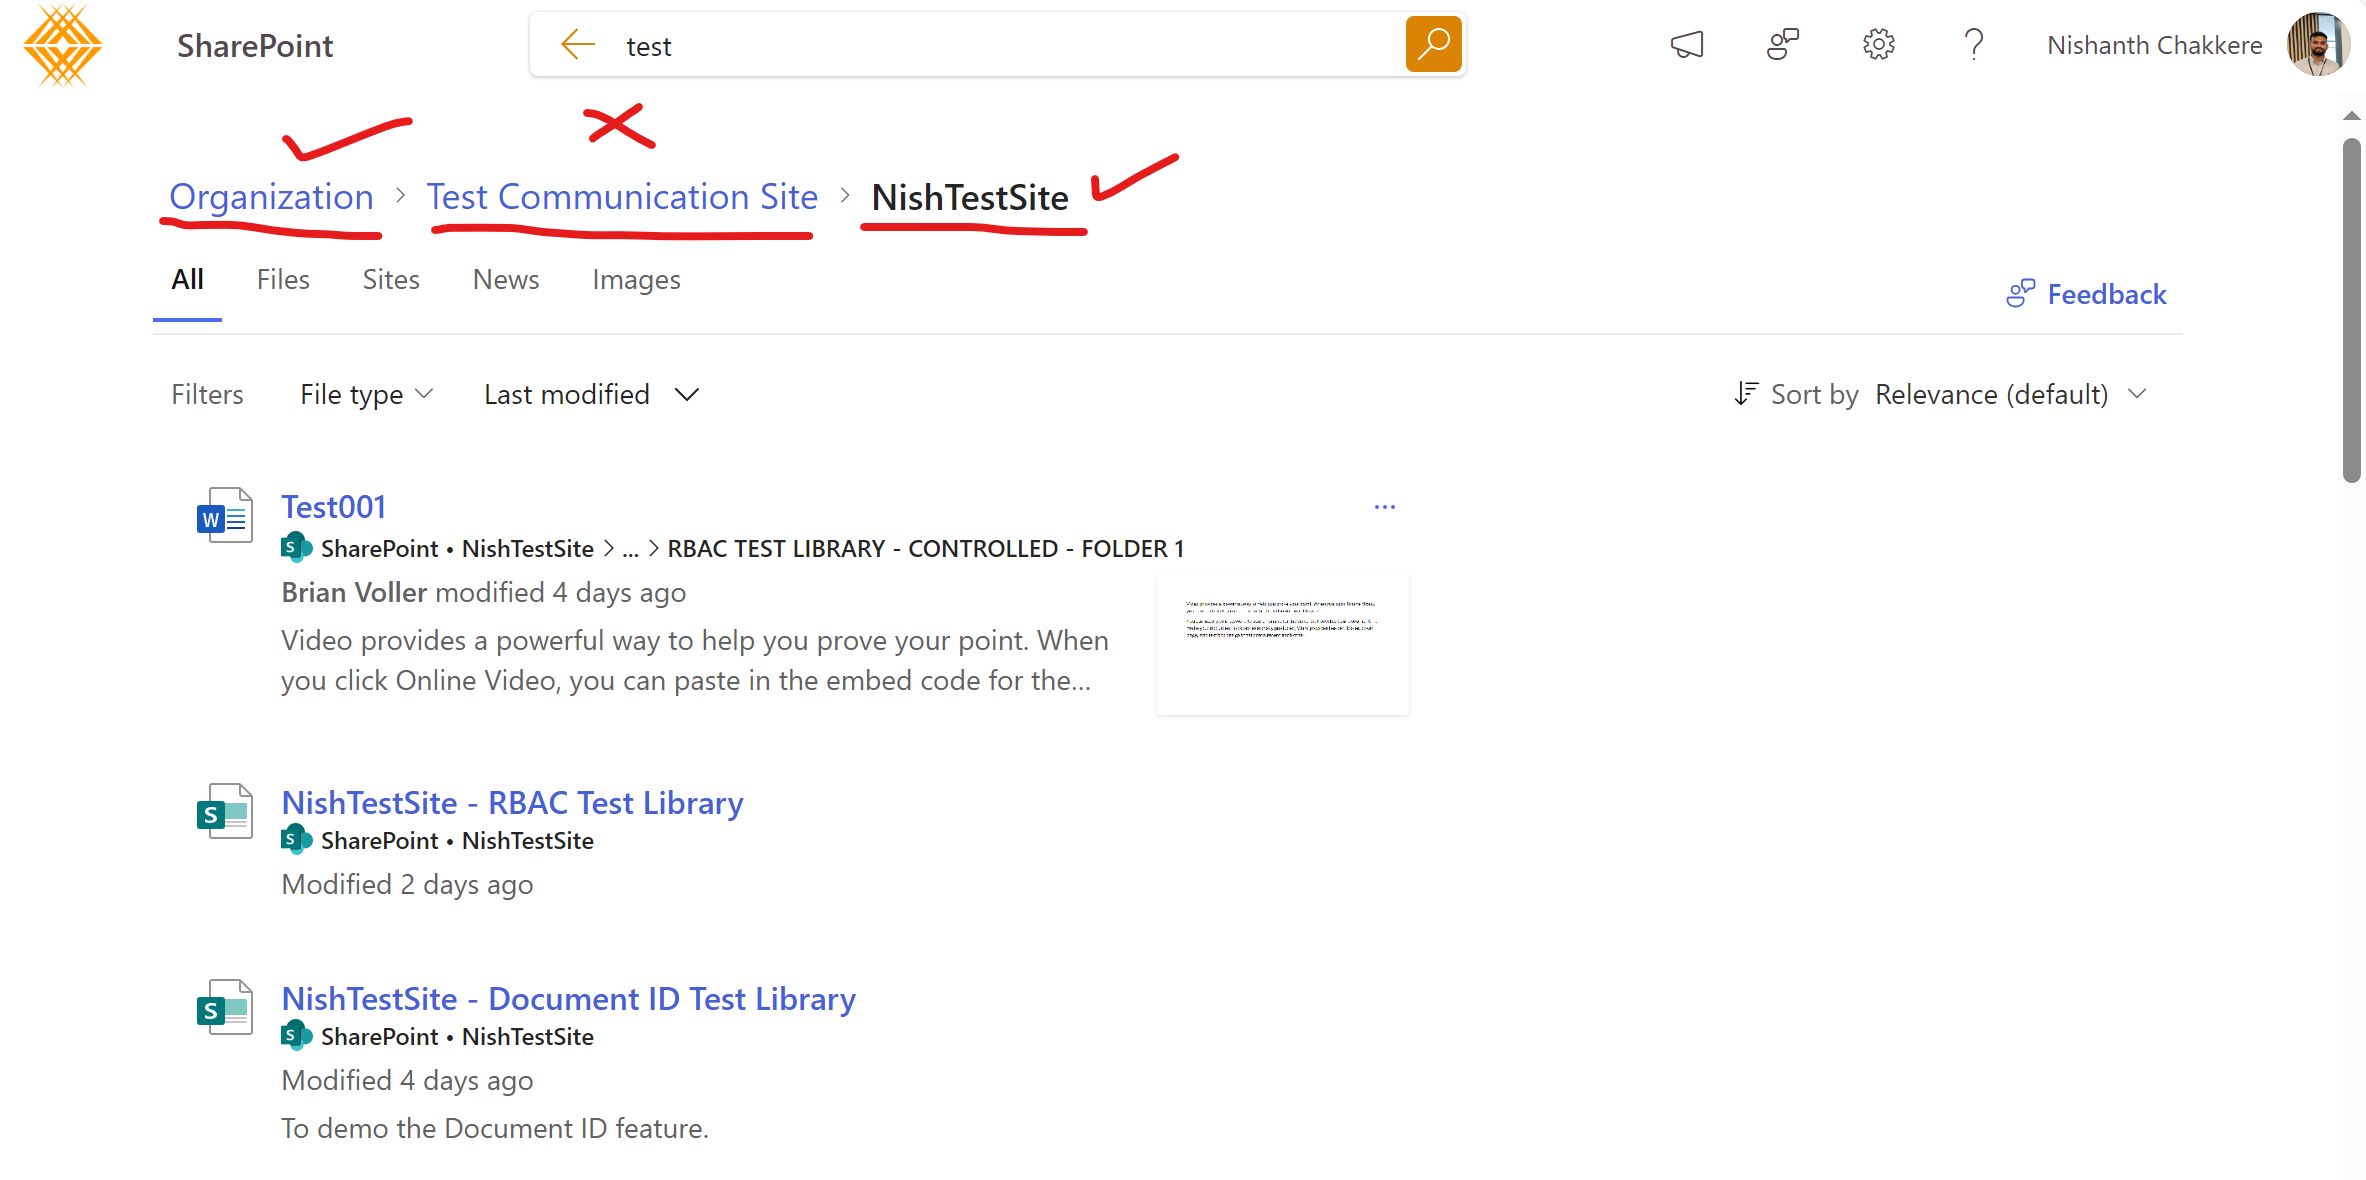Image resolution: width=2366 pixels, height=1180 pixels.
Task: Click the Nishanth Chakkere account name
Action: (x=2155, y=45)
